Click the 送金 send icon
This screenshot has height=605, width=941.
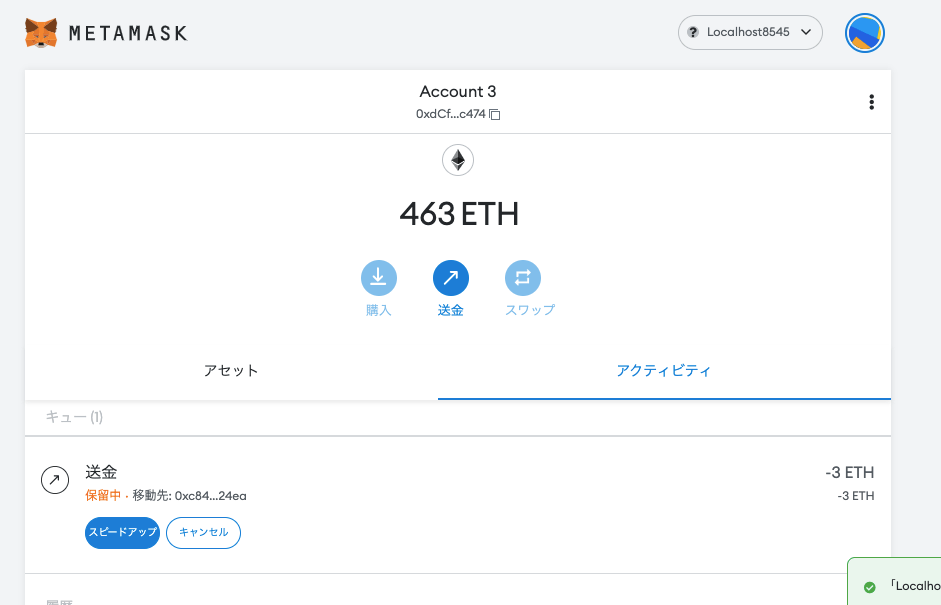click(451, 278)
